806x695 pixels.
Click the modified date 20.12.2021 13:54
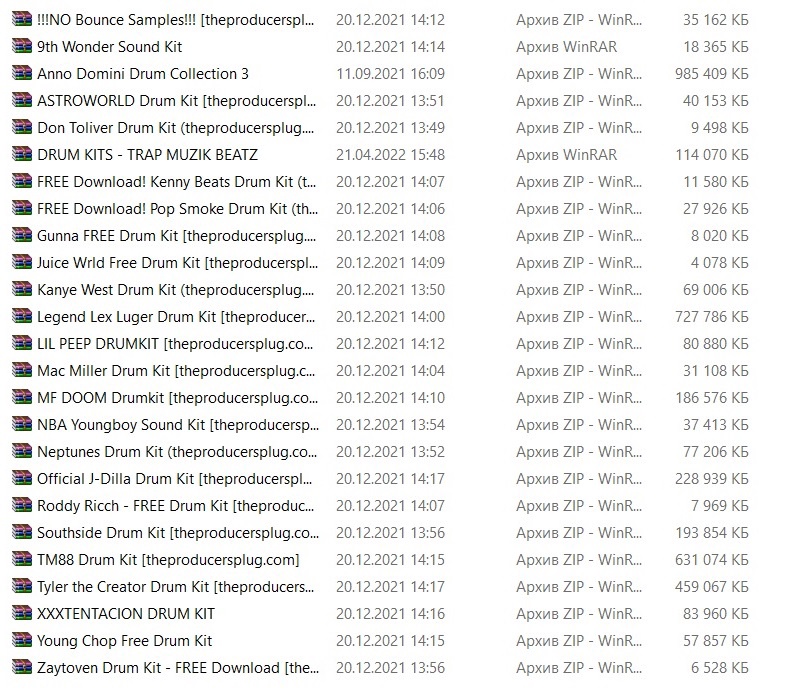point(391,425)
